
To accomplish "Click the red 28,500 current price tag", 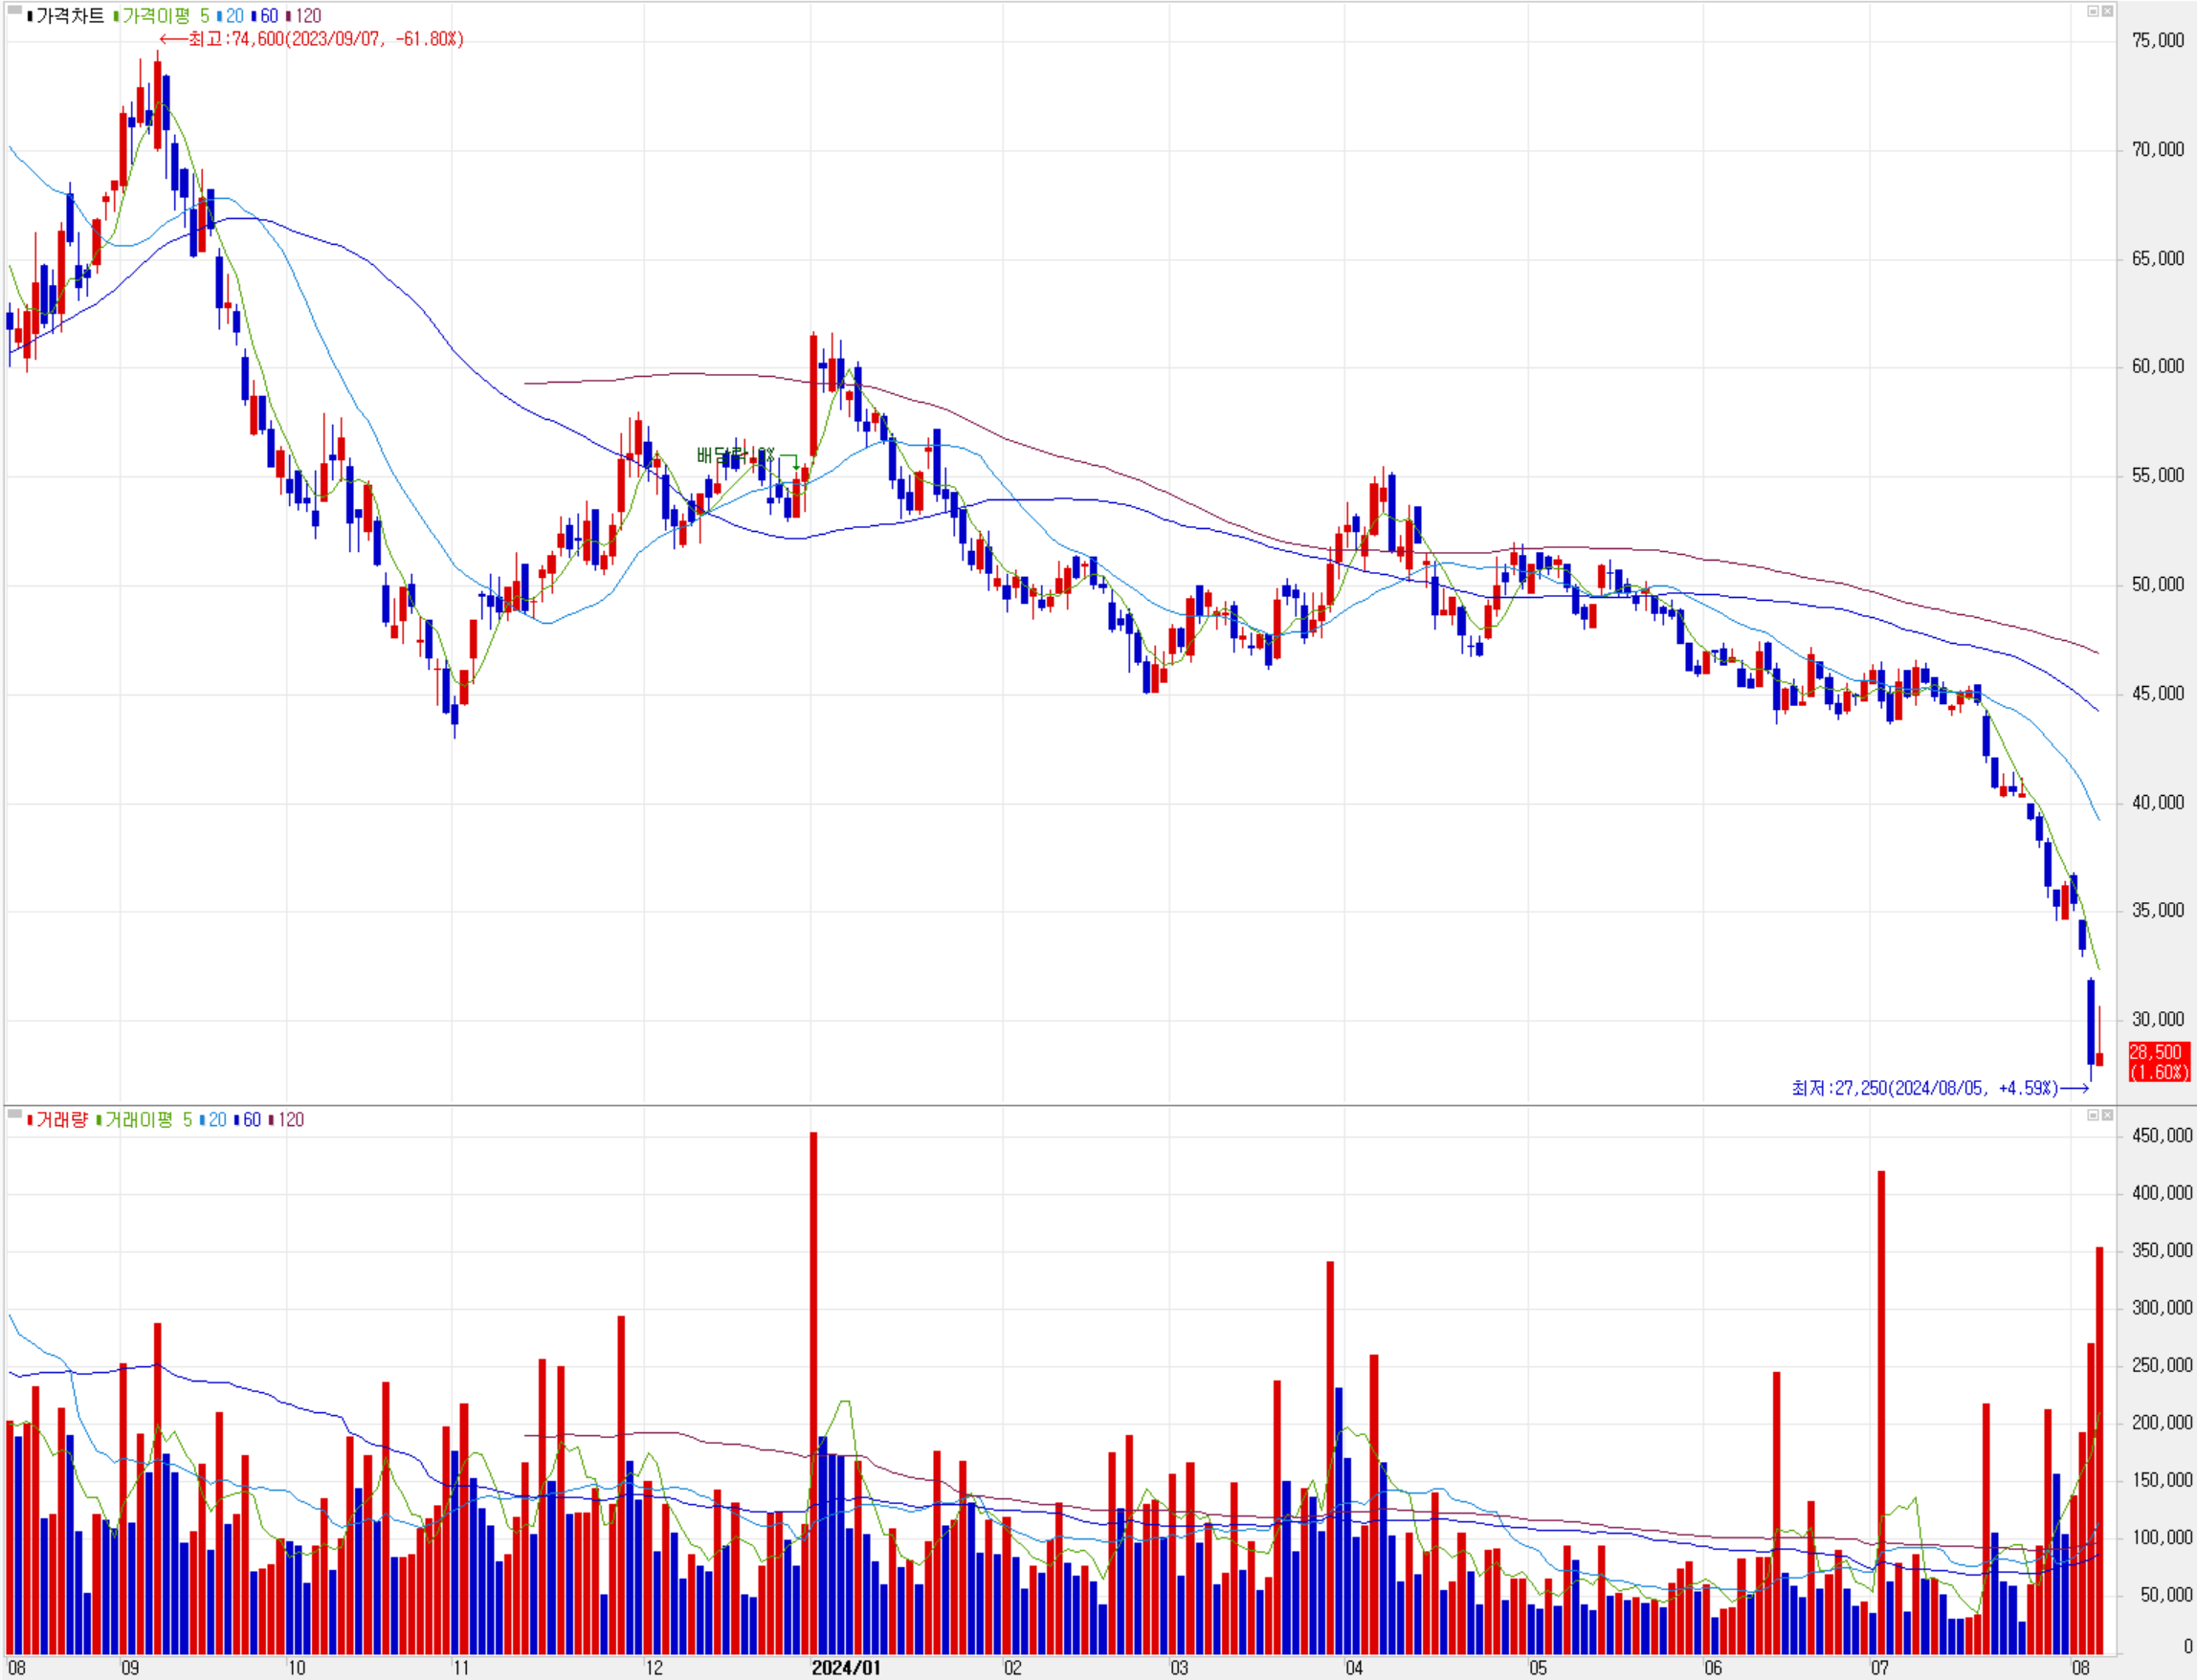I will point(2158,1061).
